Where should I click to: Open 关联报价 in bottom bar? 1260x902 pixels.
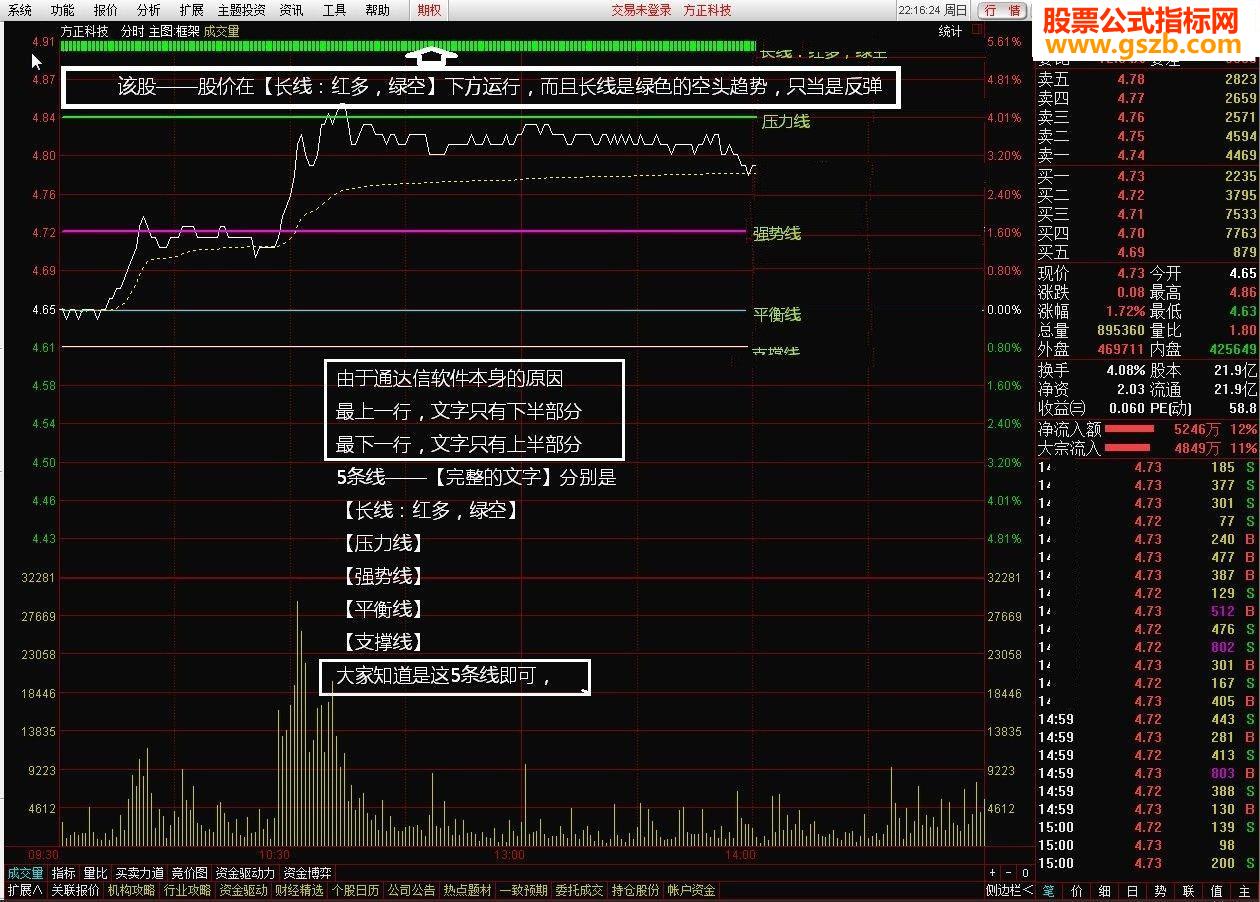click(76, 890)
